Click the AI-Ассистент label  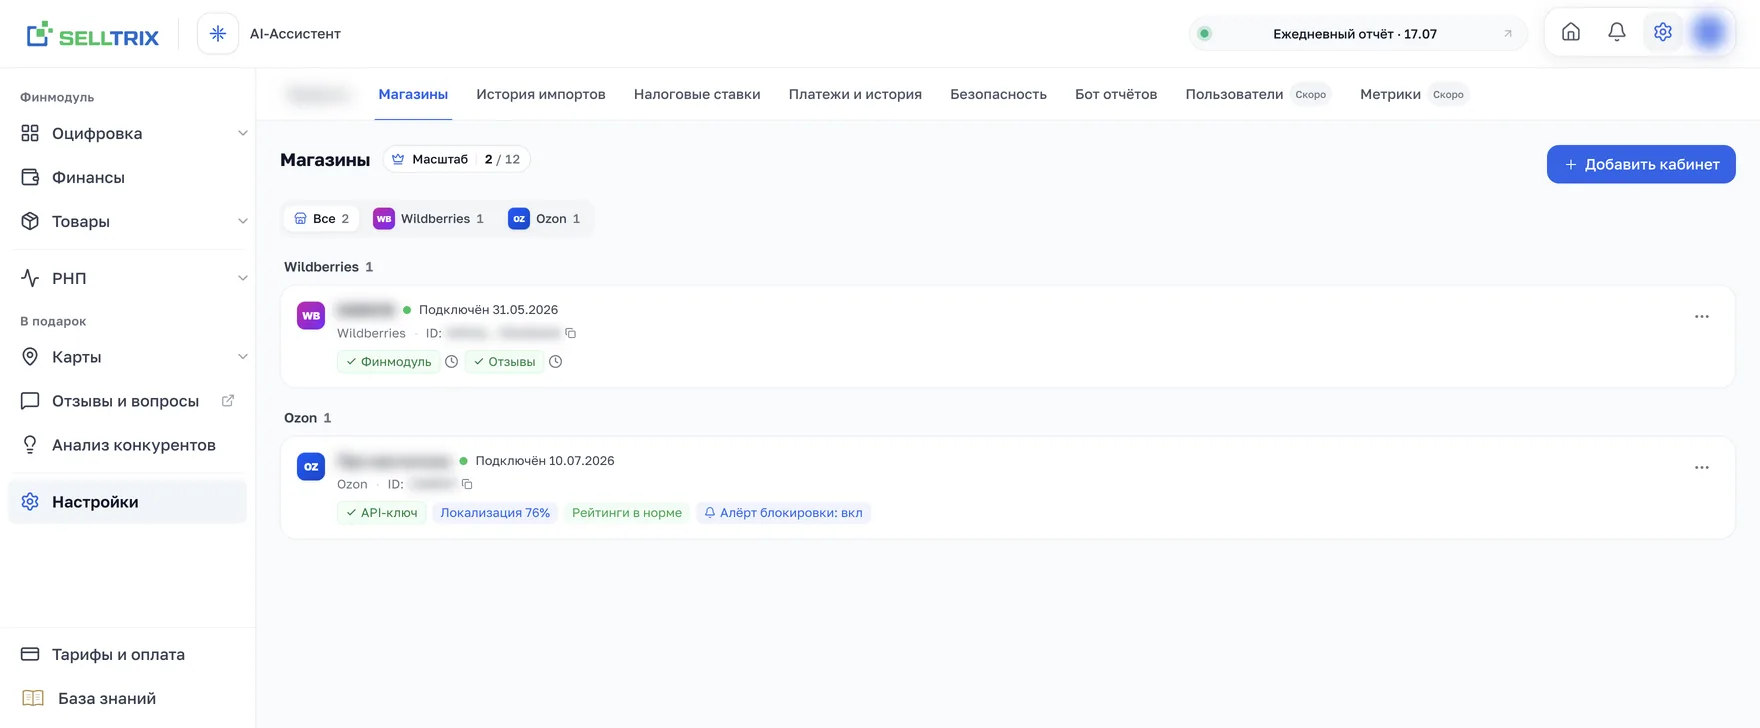(x=295, y=34)
